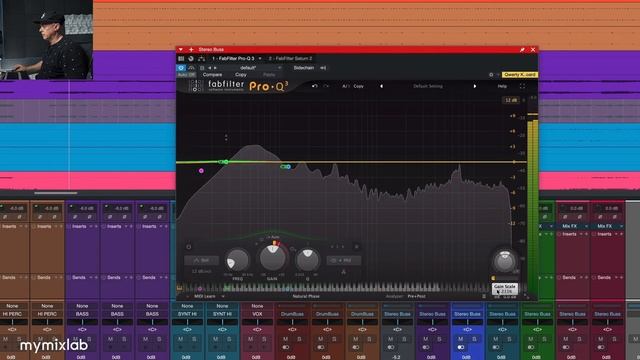Click the Pro-Q 3 redo arrow

[x=326, y=86]
